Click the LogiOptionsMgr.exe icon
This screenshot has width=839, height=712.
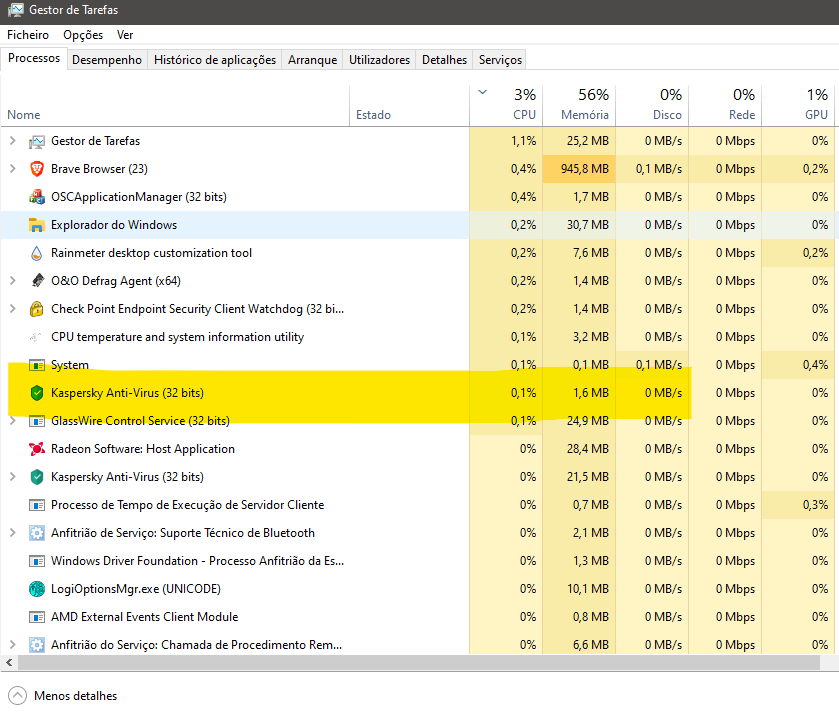tap(36, 589)
